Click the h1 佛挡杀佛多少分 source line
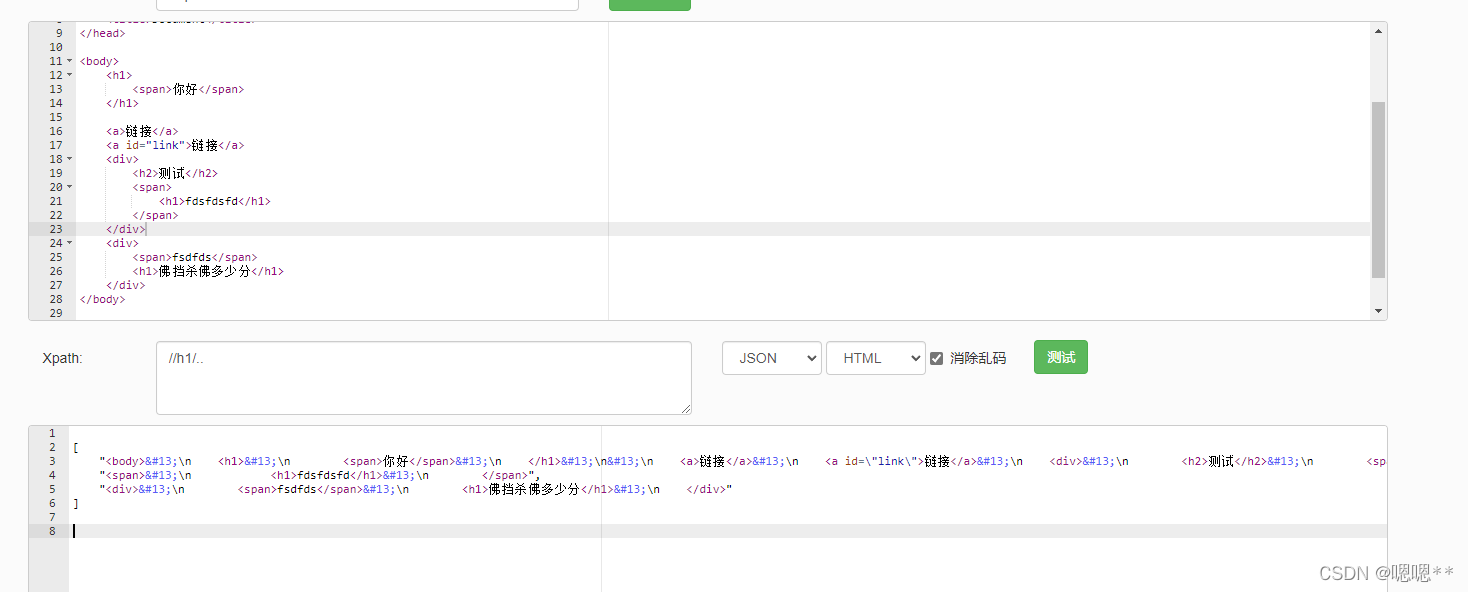The height and width of the screenshot is (592, 1468). tap(208, 271)
